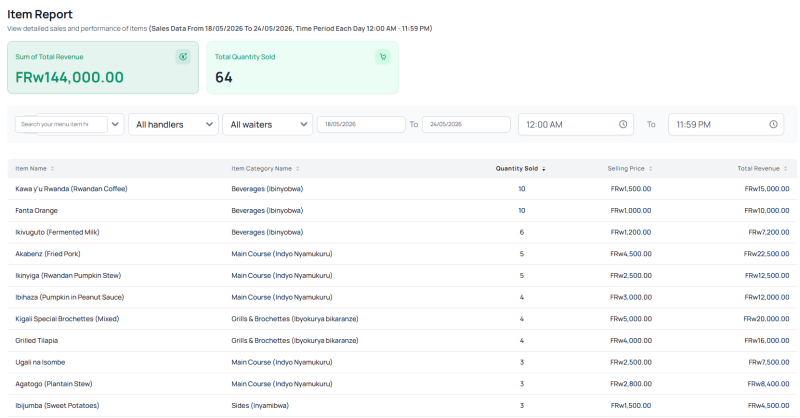Click FRw7,200.00 total revenue value
The width and height of the screenshot is (800, 418).
pos(769,232)
